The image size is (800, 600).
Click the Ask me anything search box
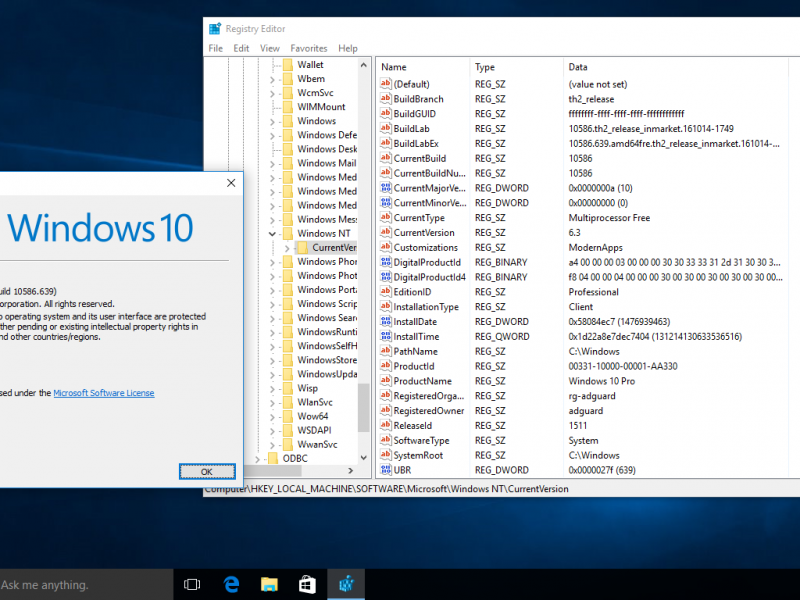86,585
